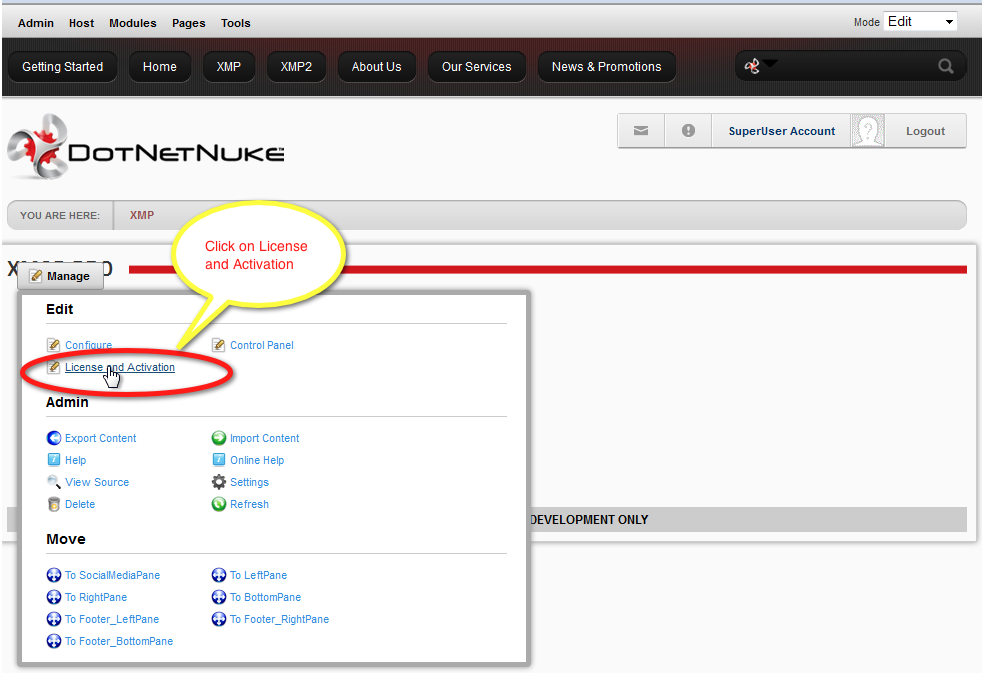Click the Export Content arrow icon
Image resolution: width=982 pixels, height=673 pixels.
54,438
